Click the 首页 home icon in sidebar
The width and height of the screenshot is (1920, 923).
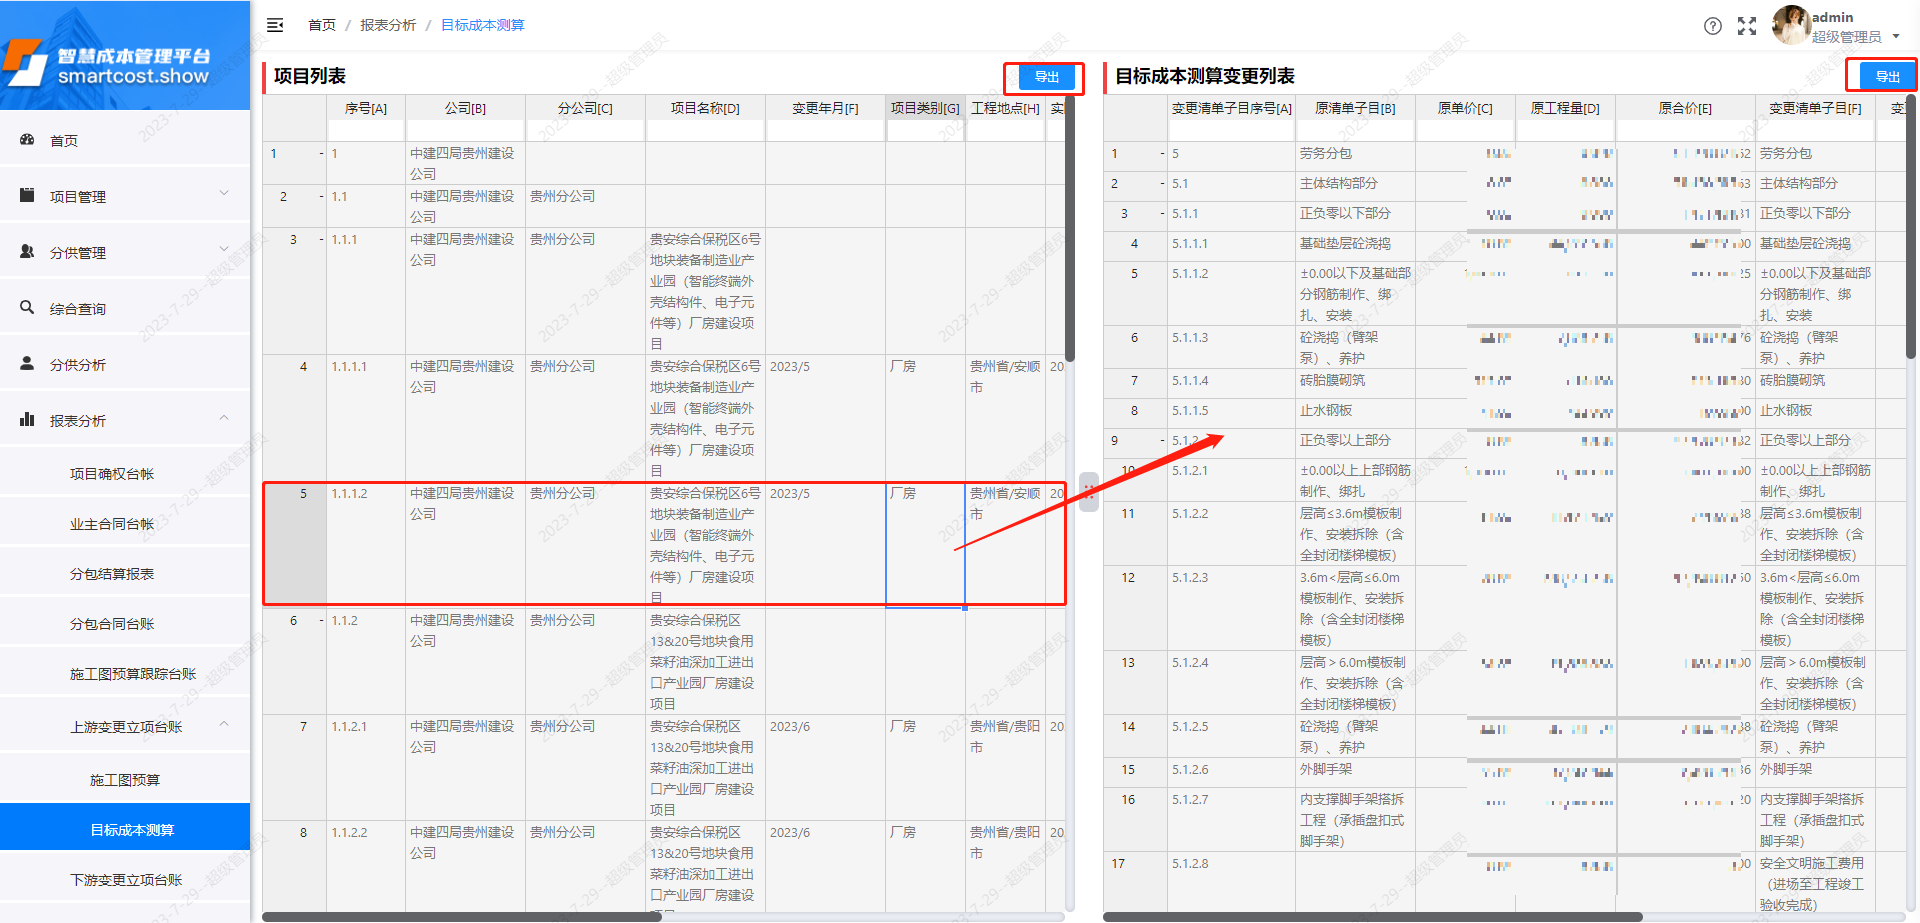pyautogui.click(x=27, y=140)
